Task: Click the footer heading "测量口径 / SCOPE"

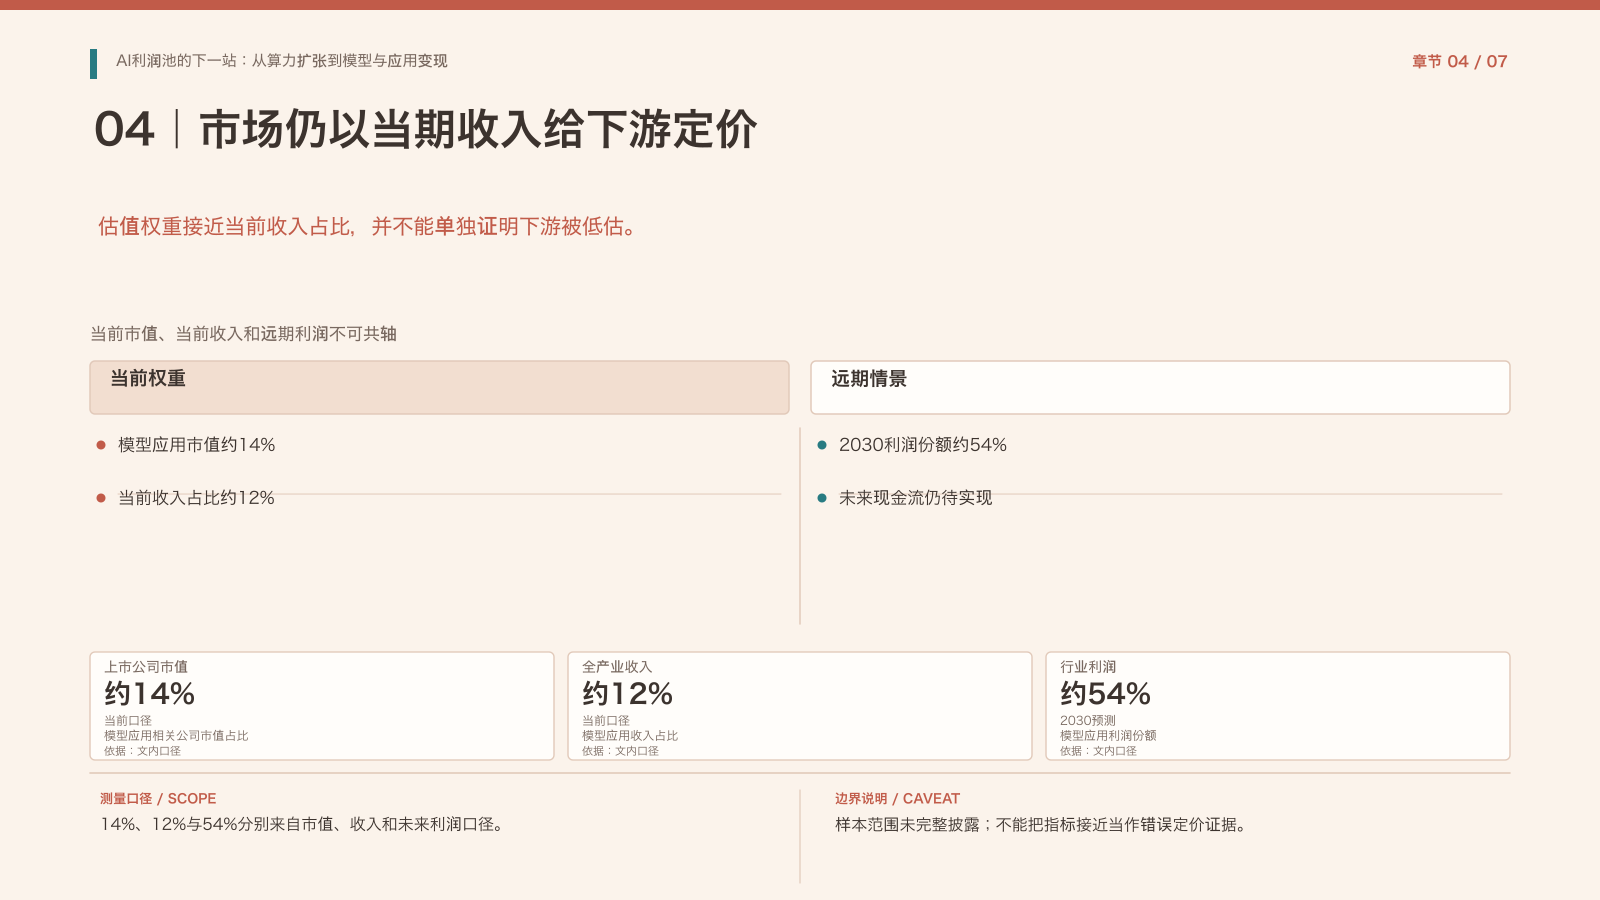Action: pos(158,799)
